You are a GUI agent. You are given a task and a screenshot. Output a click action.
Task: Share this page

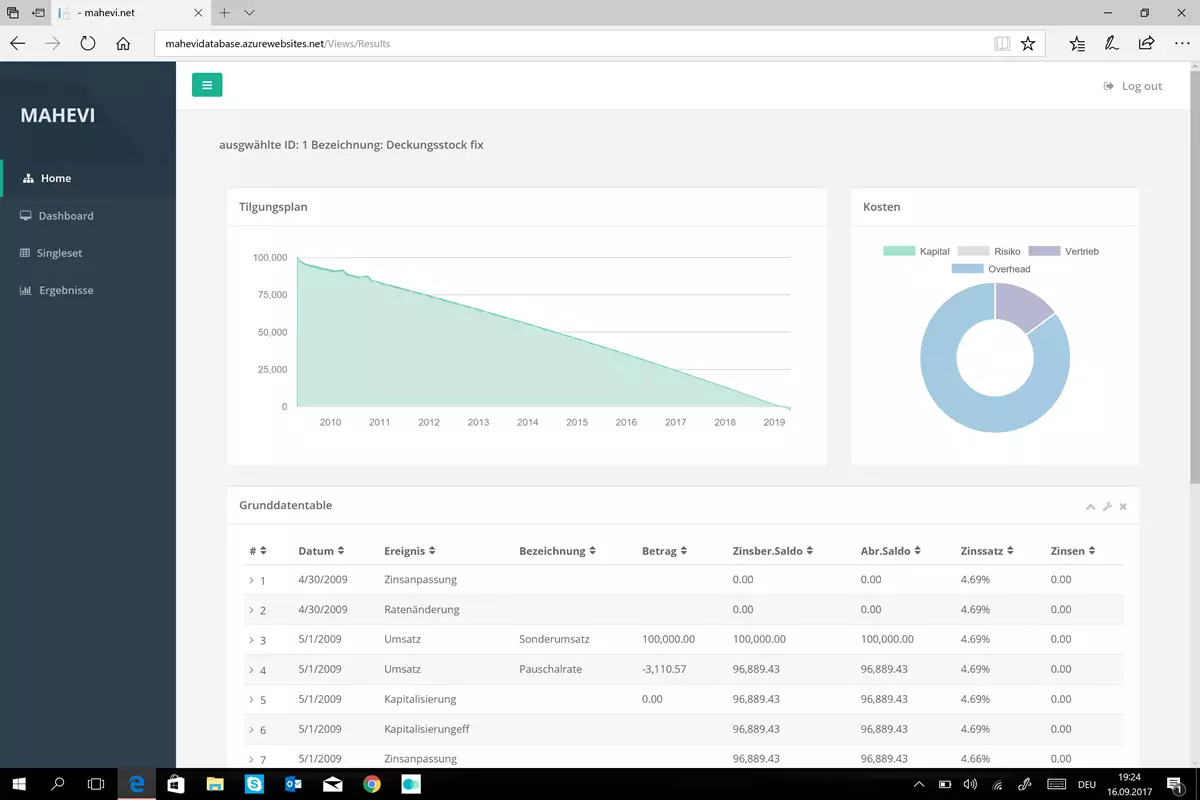[x=1146, y=43]
